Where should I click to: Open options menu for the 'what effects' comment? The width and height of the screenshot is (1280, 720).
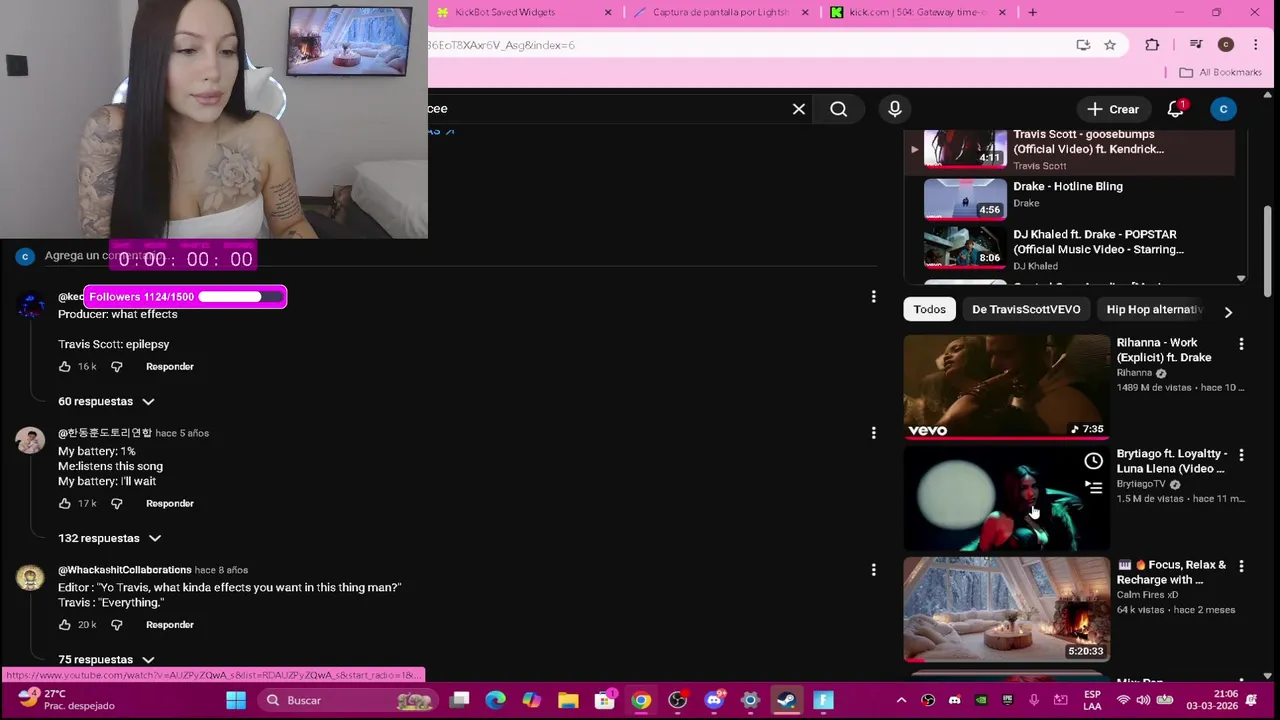873,297
